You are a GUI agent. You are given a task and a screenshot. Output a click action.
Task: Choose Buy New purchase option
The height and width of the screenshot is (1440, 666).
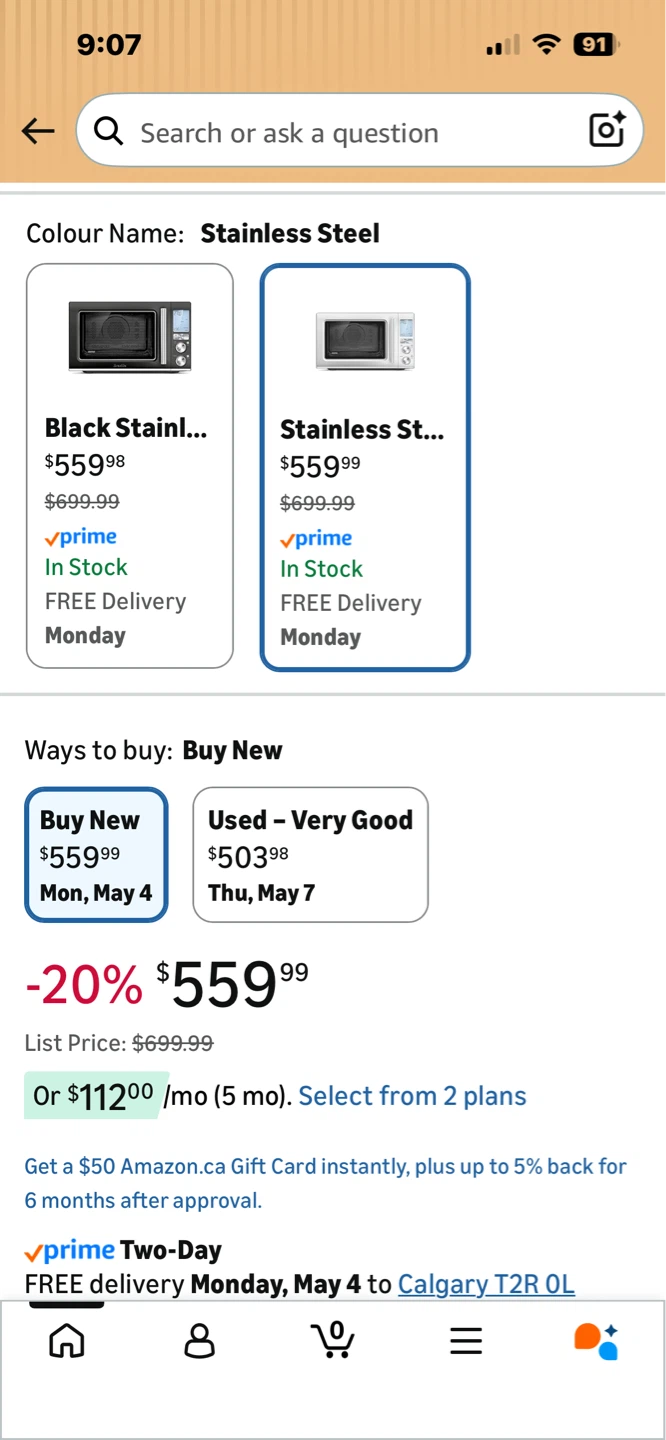point(96,854)
